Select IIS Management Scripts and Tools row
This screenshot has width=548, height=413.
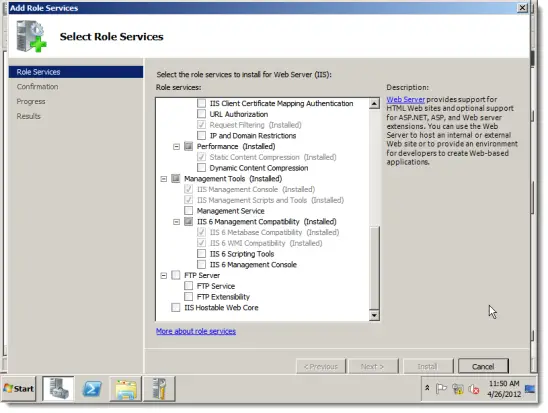coord(264,200)
